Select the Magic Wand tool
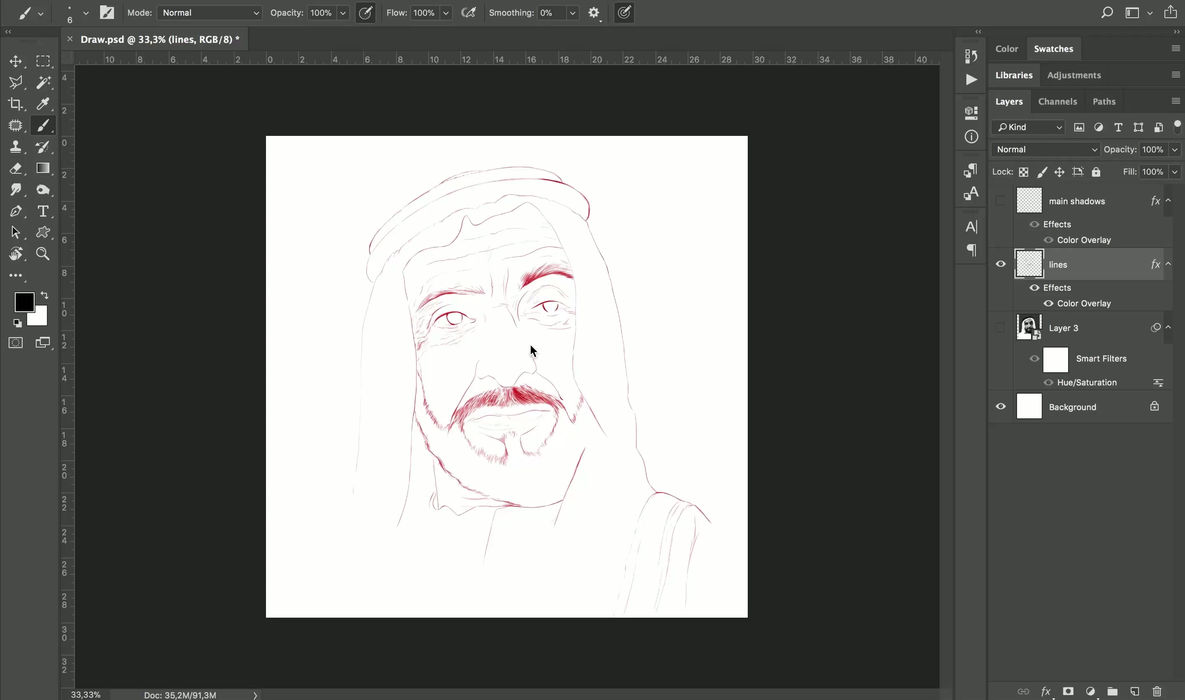Image resolution: width=1185 pixels, height=700 pixels. (x=43, y=83)
